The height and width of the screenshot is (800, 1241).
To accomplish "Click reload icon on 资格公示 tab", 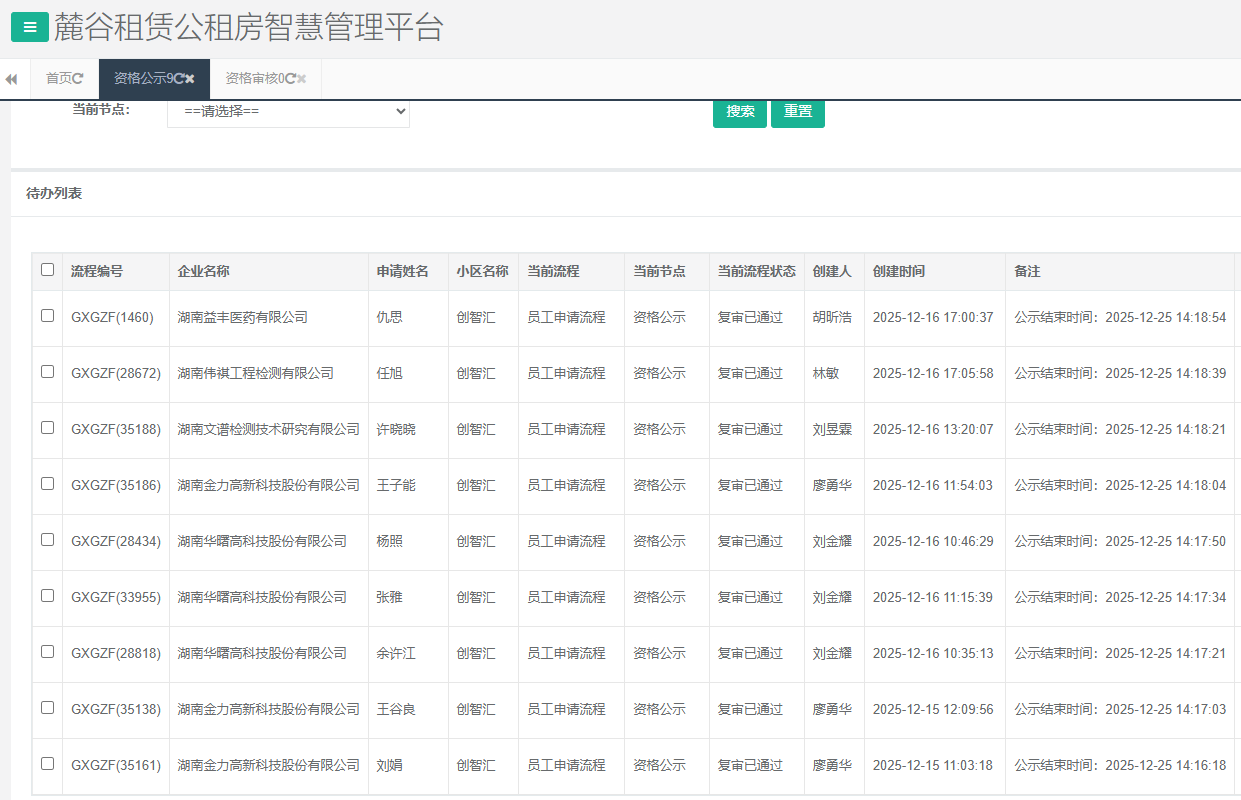I will [179, 79].
